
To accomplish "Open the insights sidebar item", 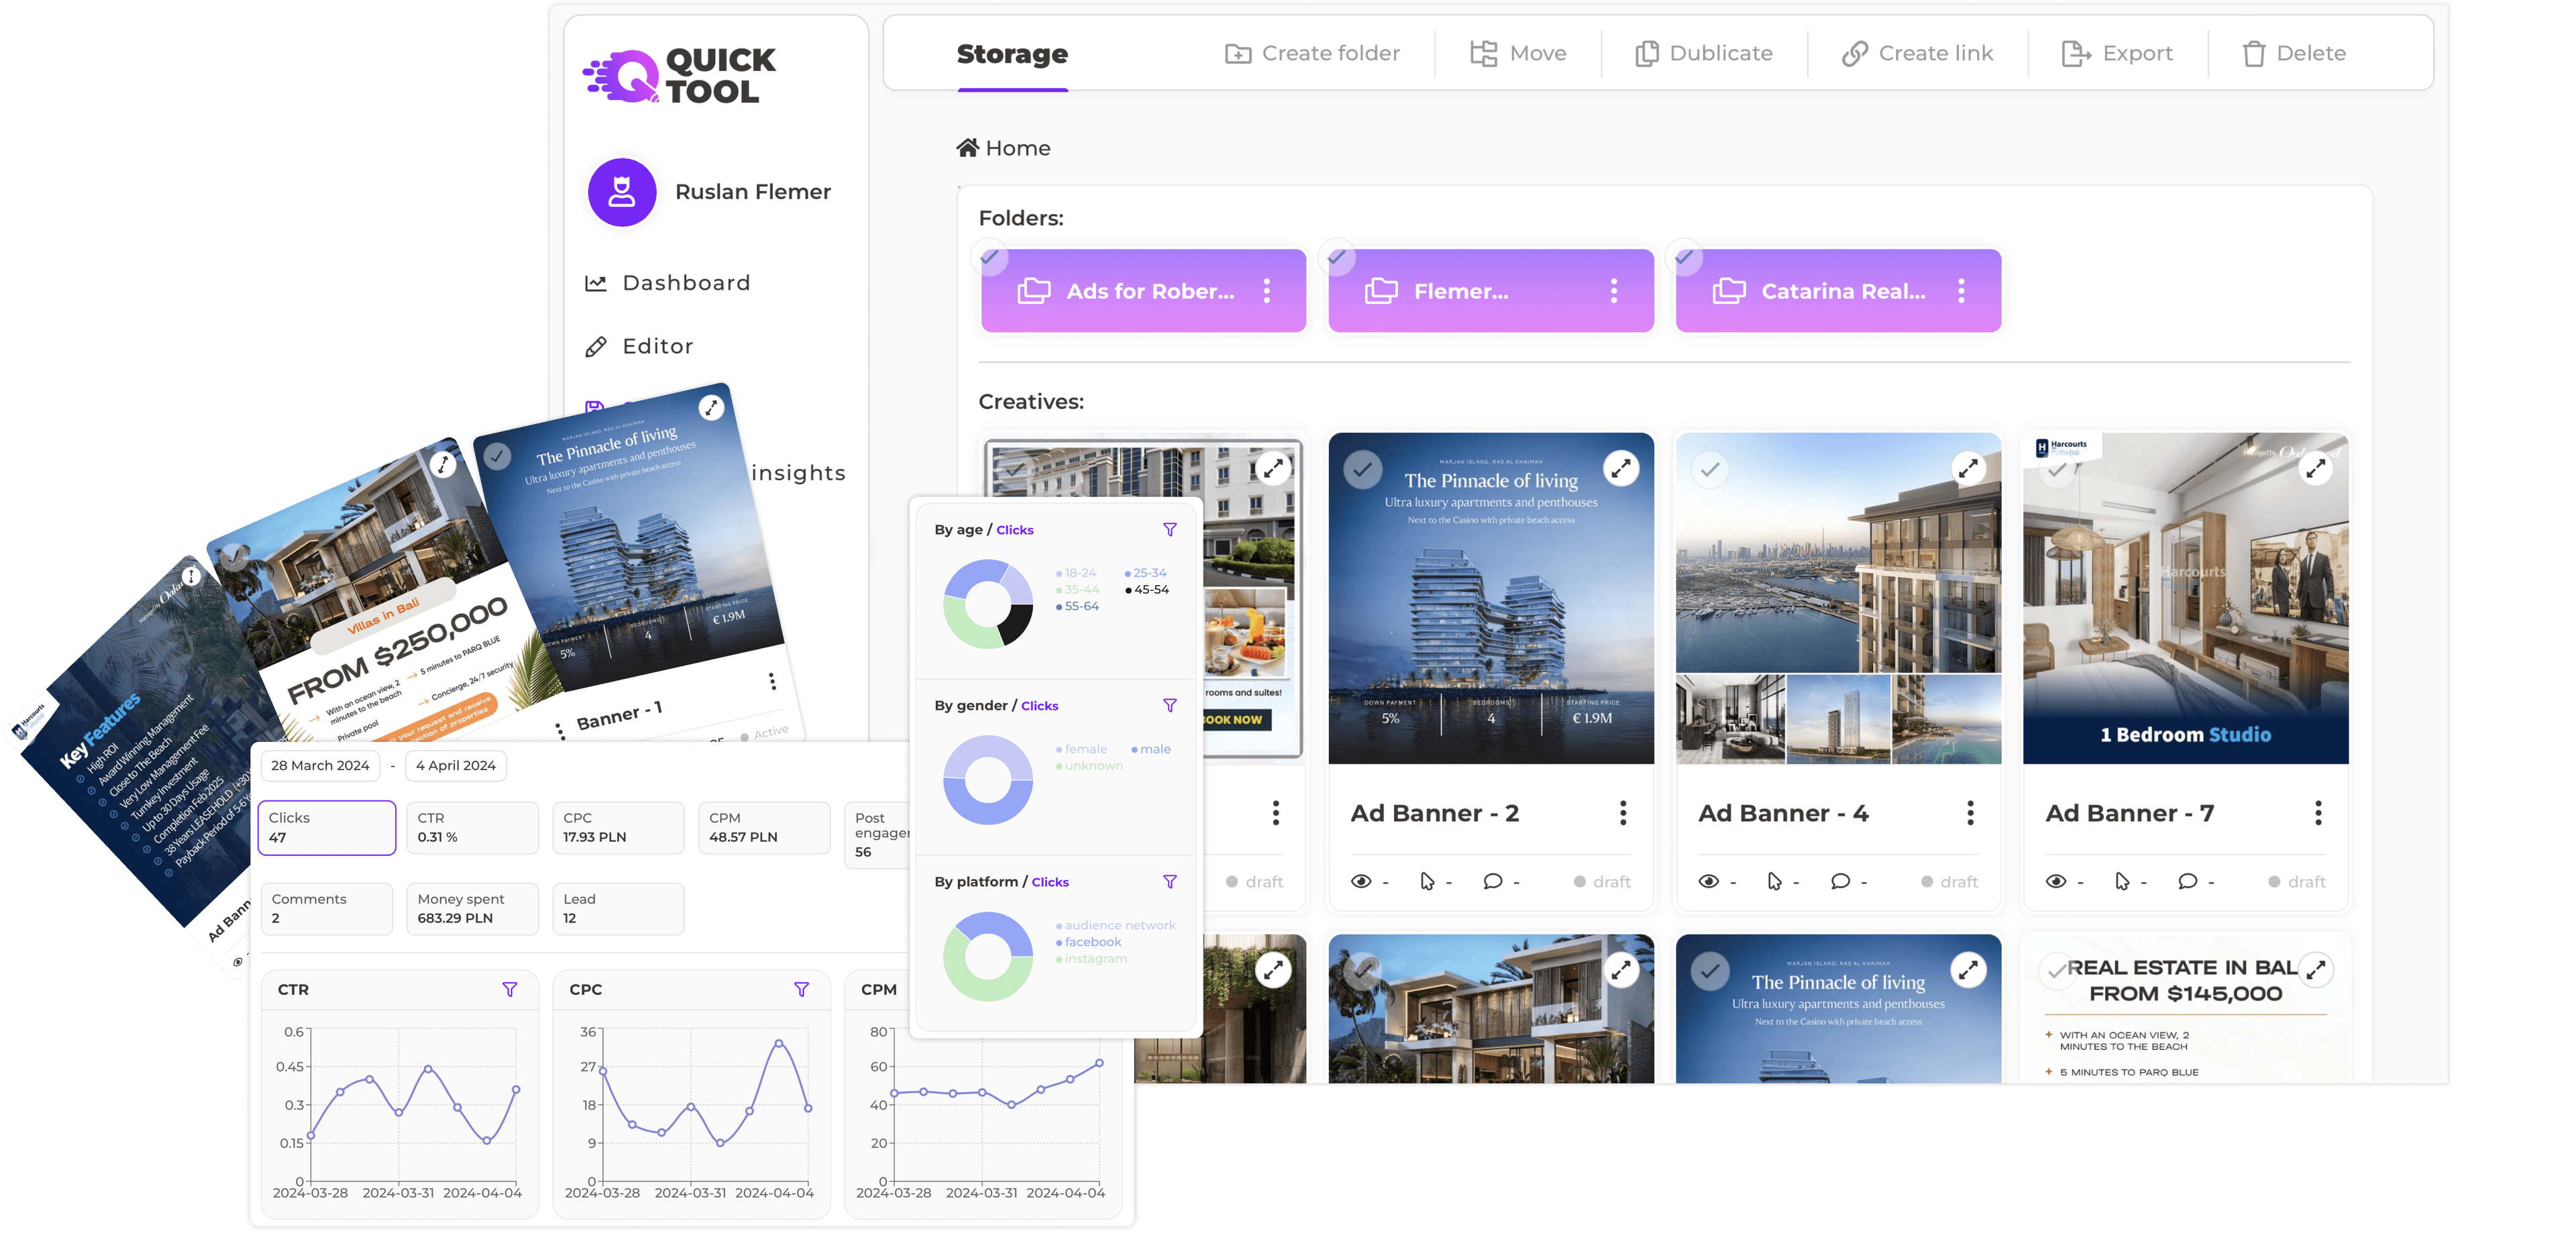I will point(798,473).
